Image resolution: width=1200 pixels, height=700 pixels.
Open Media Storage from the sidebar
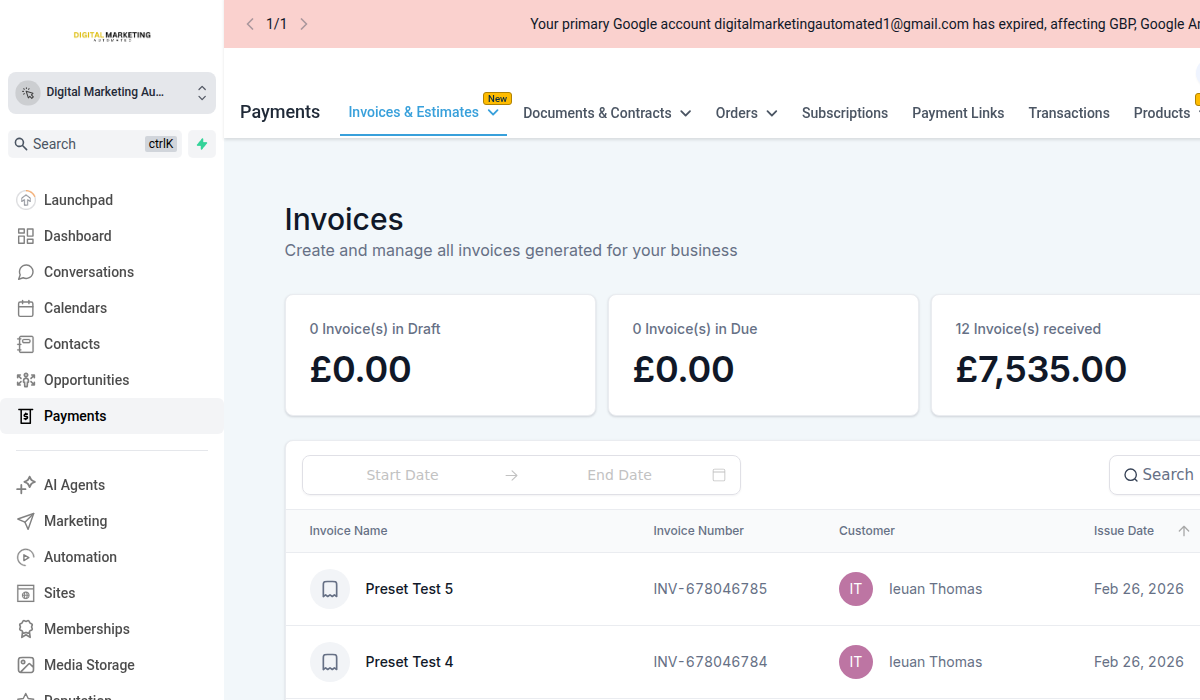pyautogui.click(x=25, y=664)
